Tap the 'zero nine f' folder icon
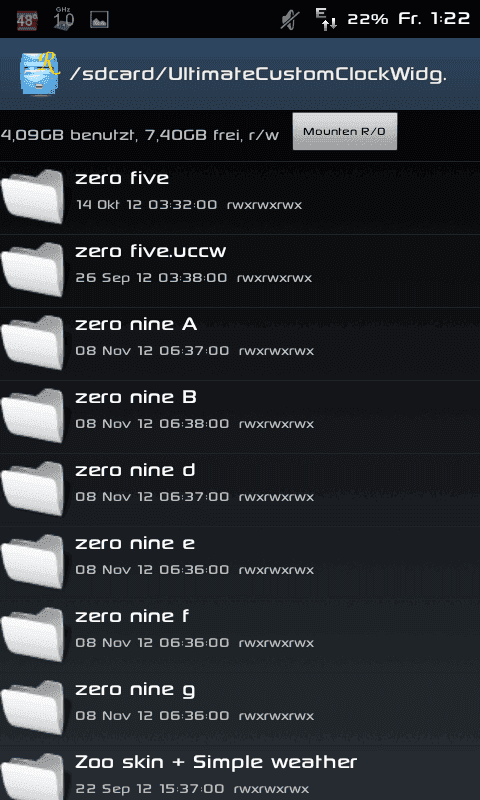 pyautogui.click(x=33, y=635)
